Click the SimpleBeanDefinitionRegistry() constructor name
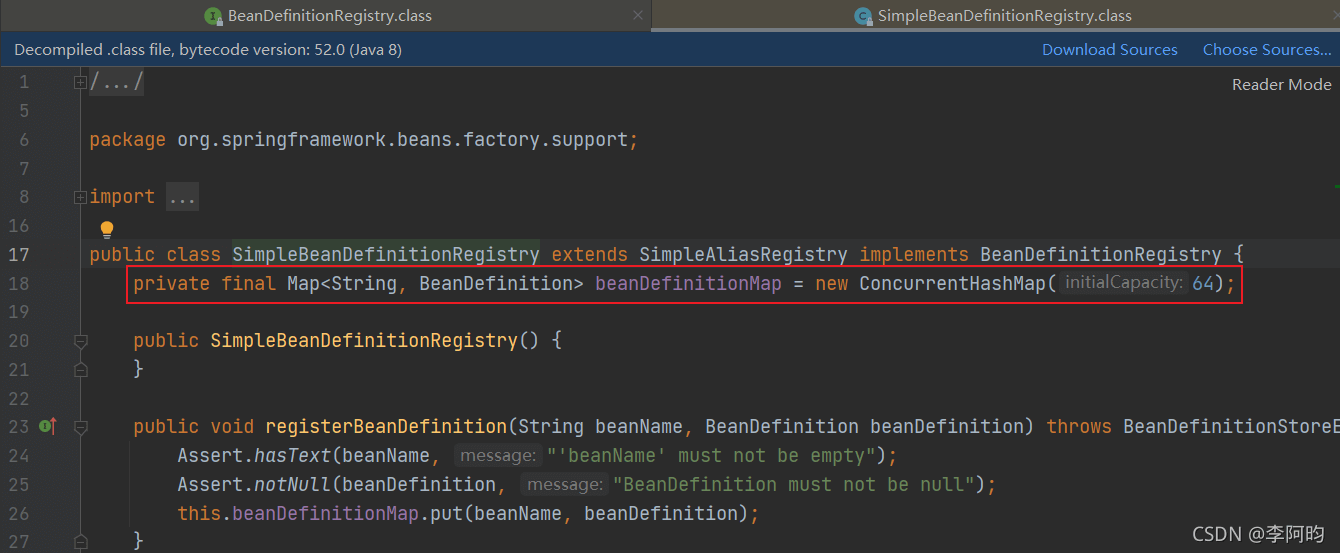 coord(363,341)
